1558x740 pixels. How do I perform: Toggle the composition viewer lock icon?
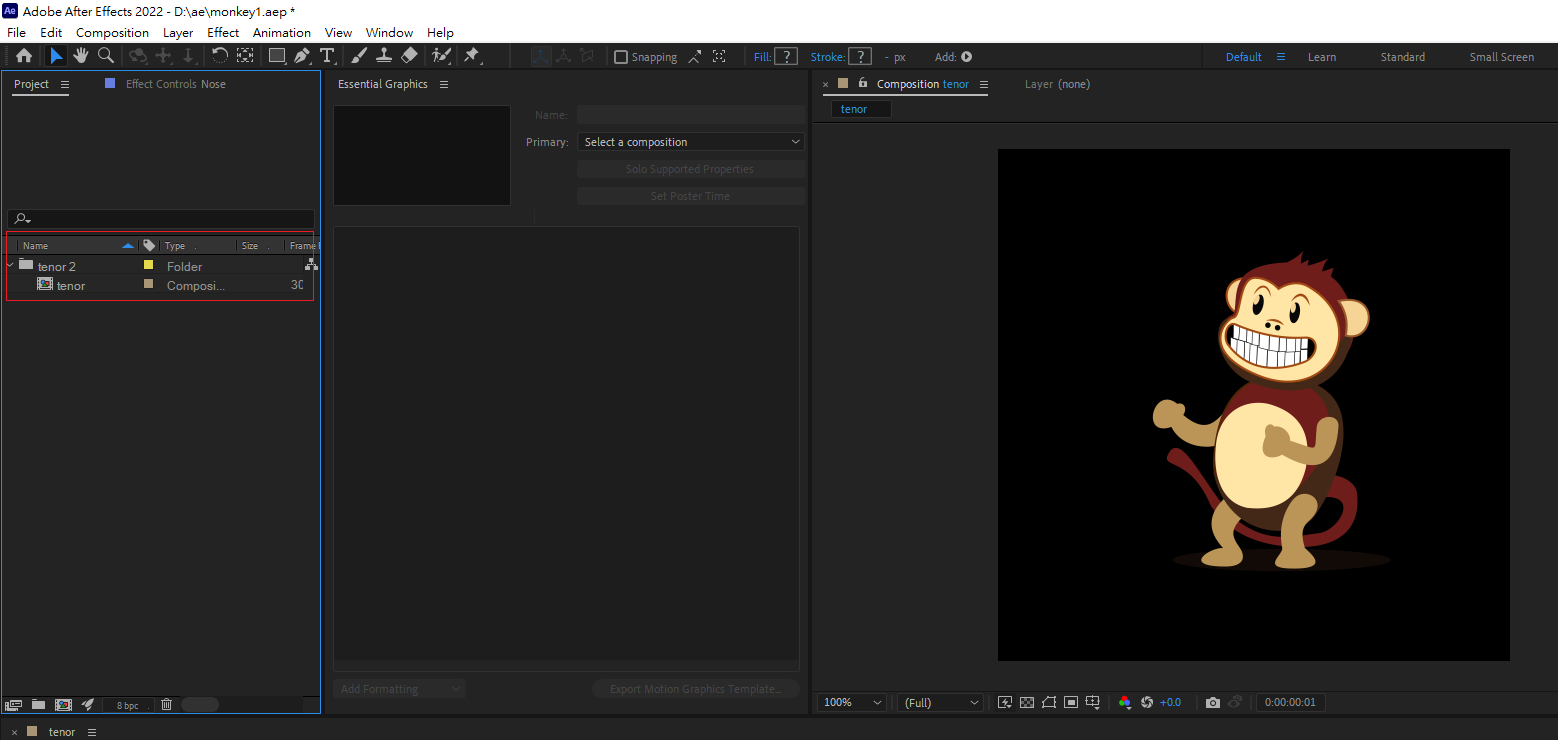[x=863, y=84]
